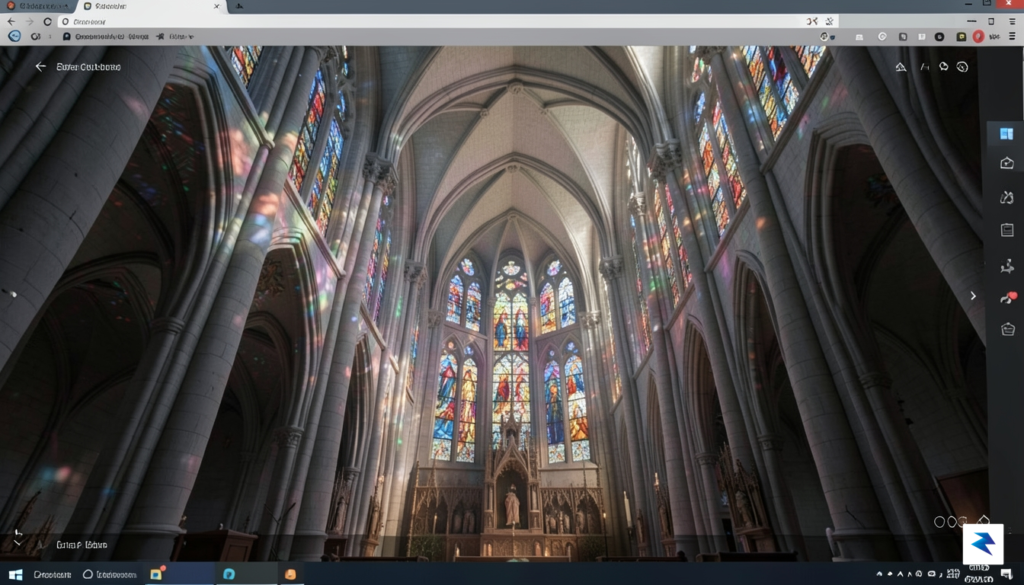Click the taskbar search box text
Screen dimensions: 1024x585
[52, 575]
